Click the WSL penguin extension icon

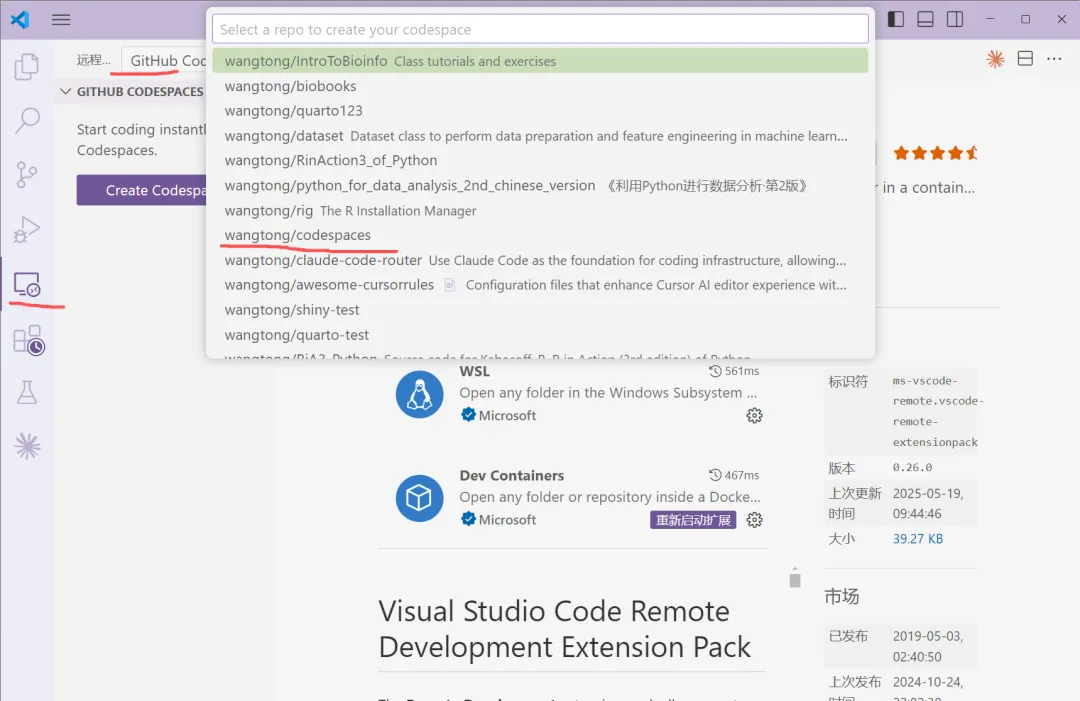tap(419, 395)
